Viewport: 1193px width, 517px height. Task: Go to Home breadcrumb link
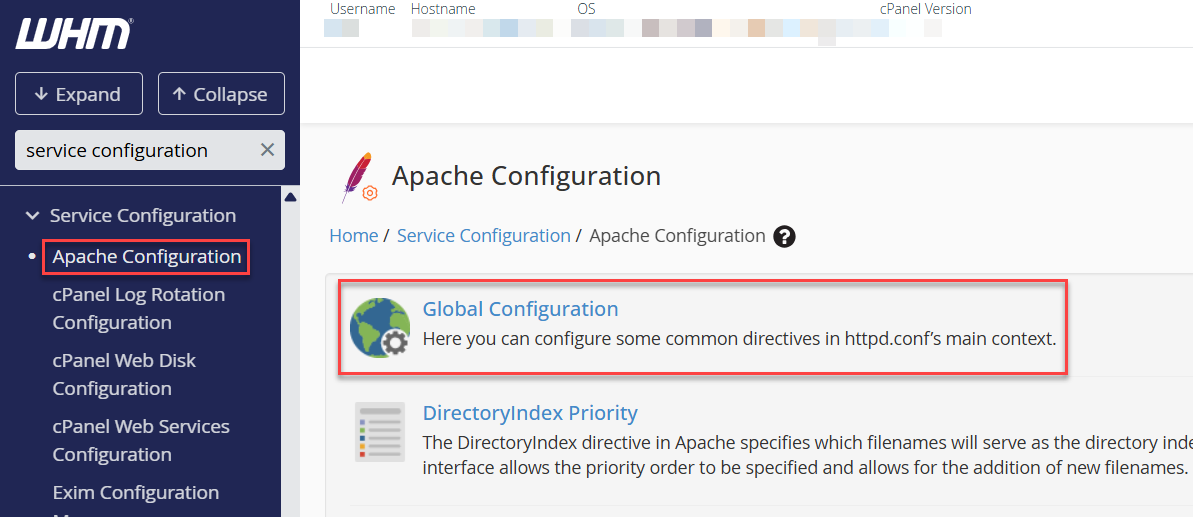[x=354, y=236]
